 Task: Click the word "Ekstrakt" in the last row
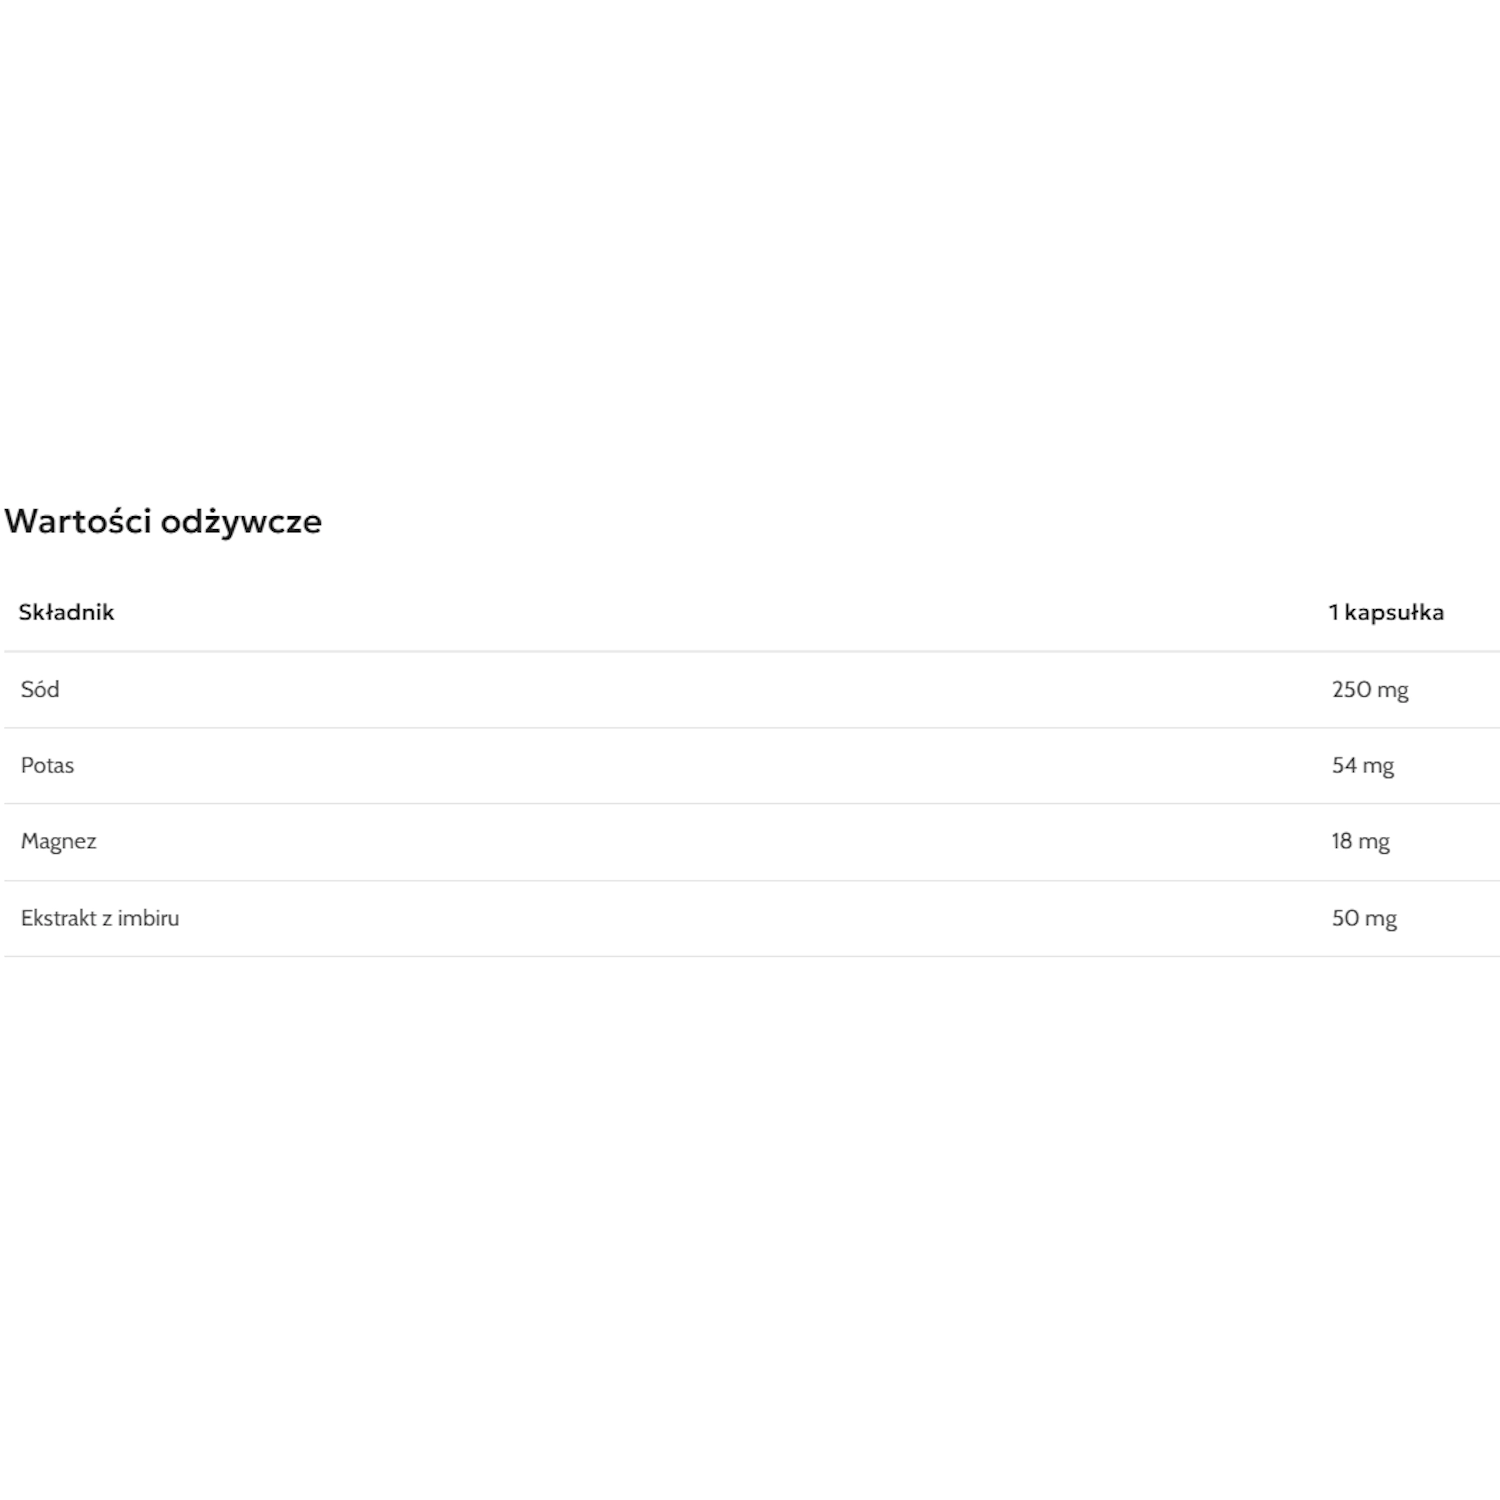(58, 918)
